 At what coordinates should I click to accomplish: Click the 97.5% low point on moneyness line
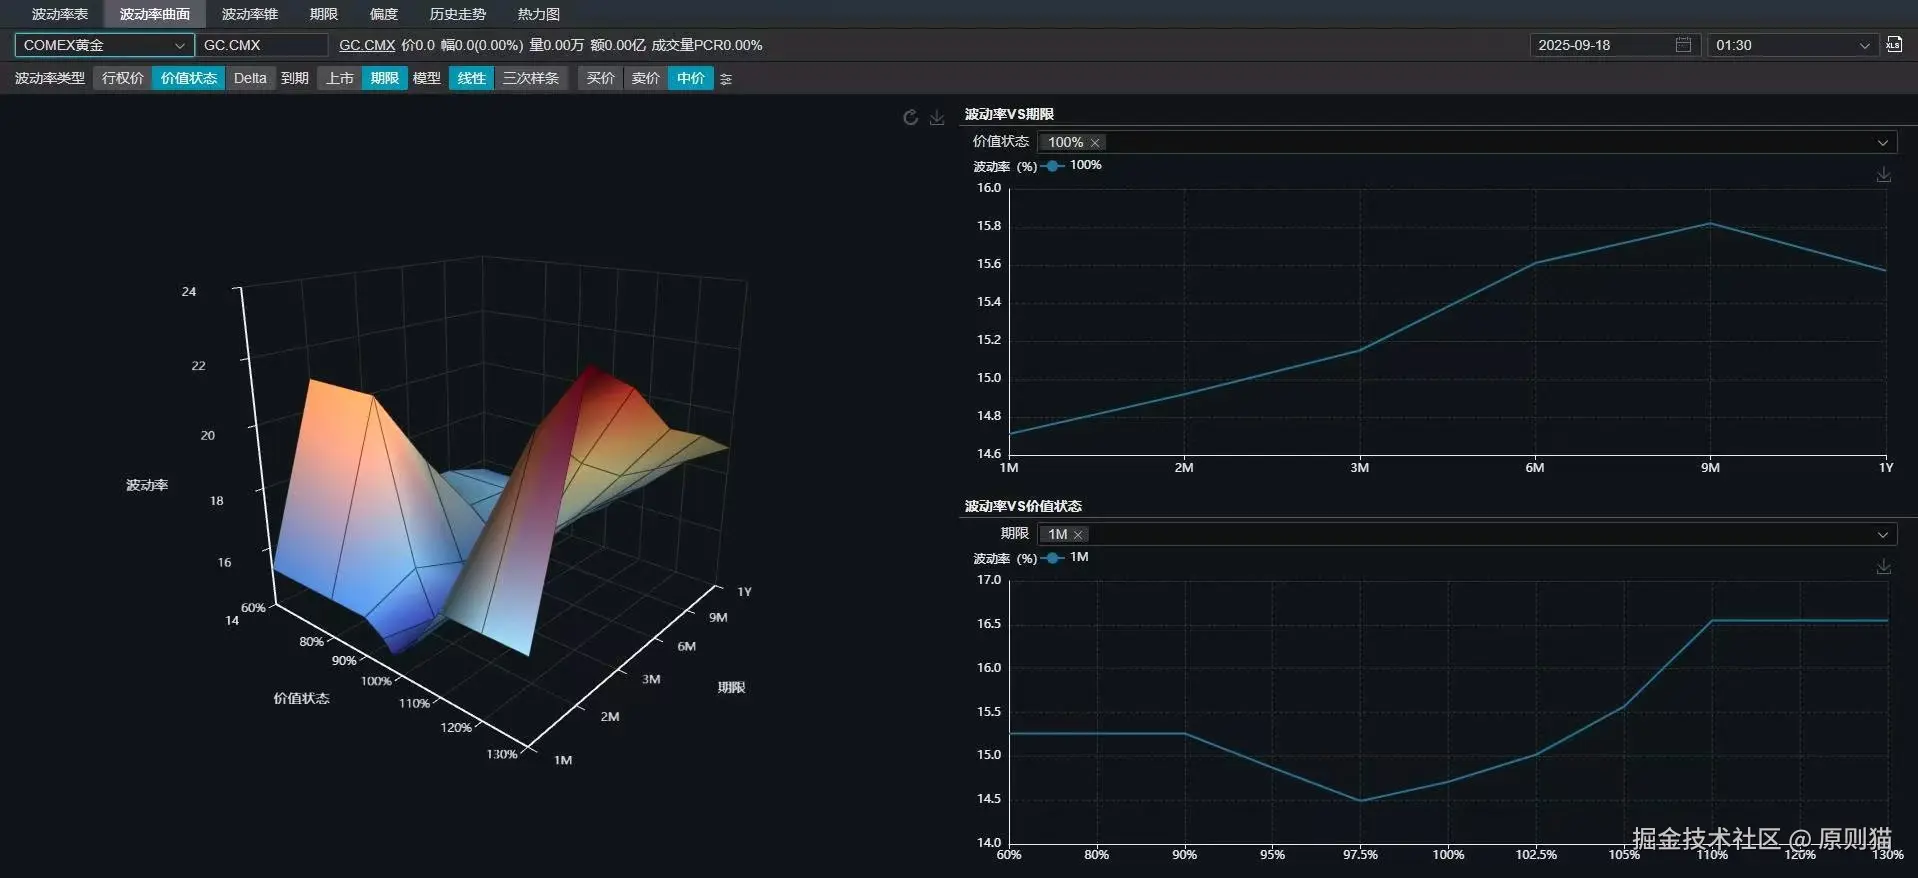1360,800
